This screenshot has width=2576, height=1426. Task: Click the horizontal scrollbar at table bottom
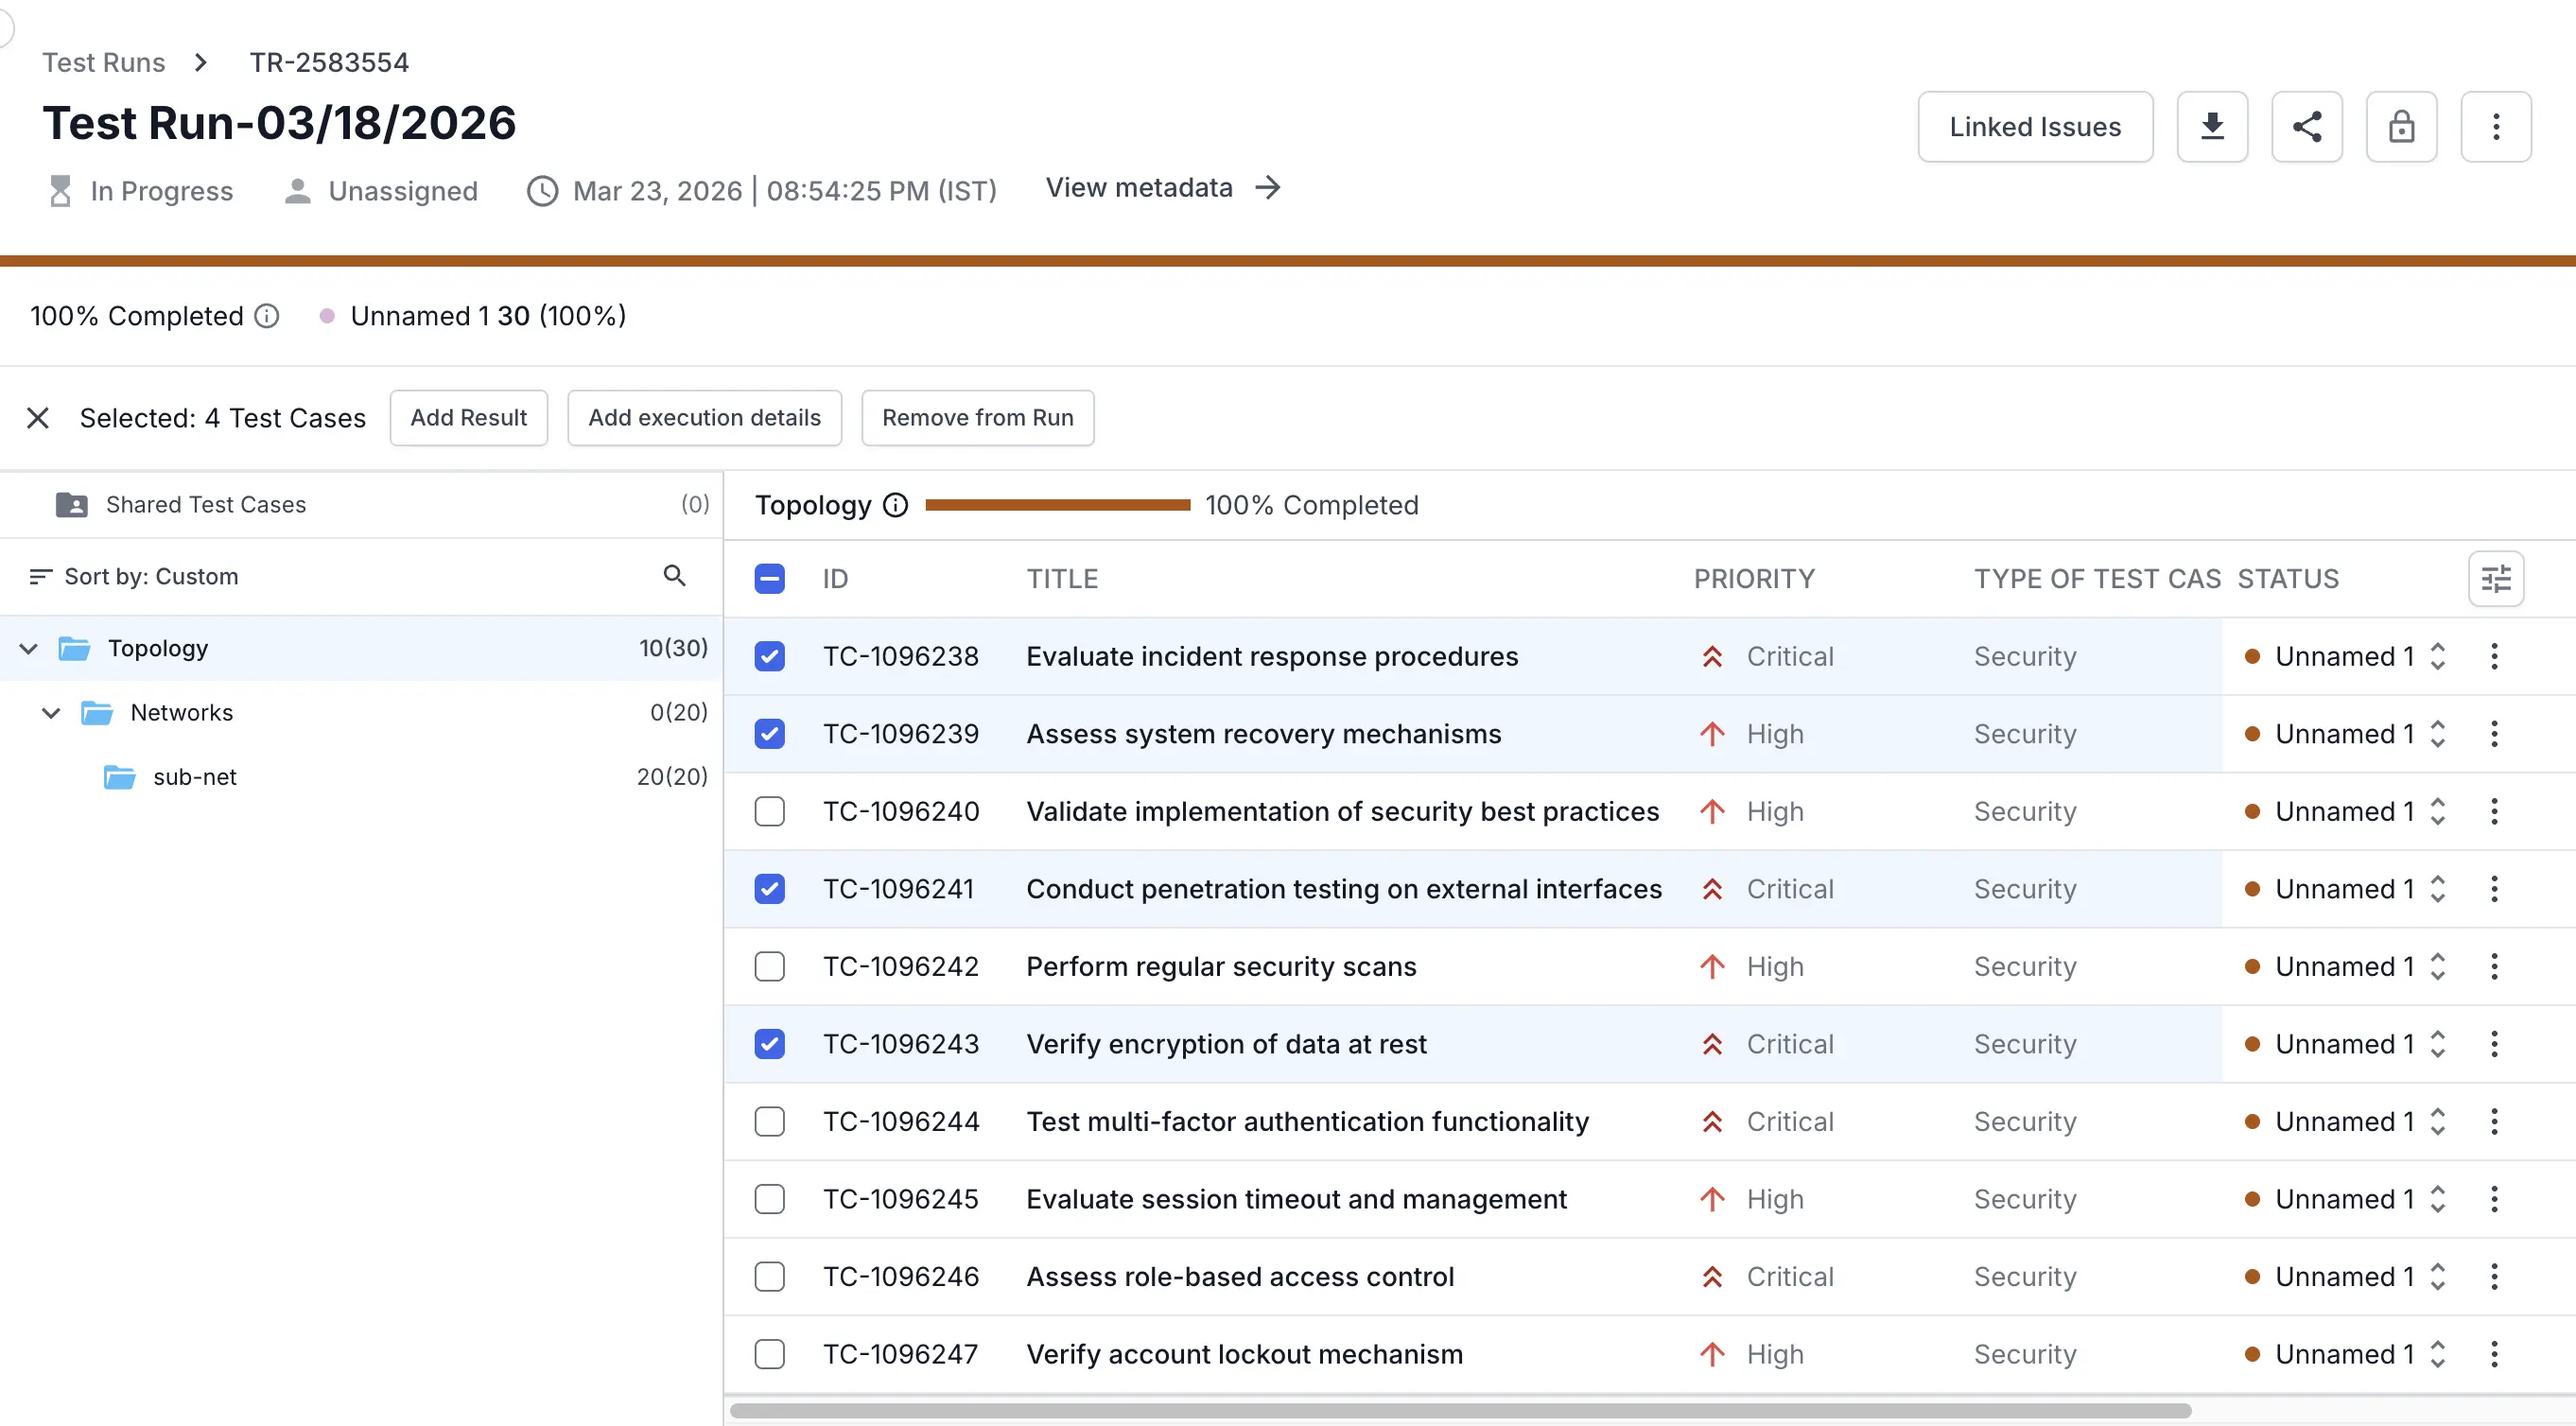(x=1460, y=1410)
